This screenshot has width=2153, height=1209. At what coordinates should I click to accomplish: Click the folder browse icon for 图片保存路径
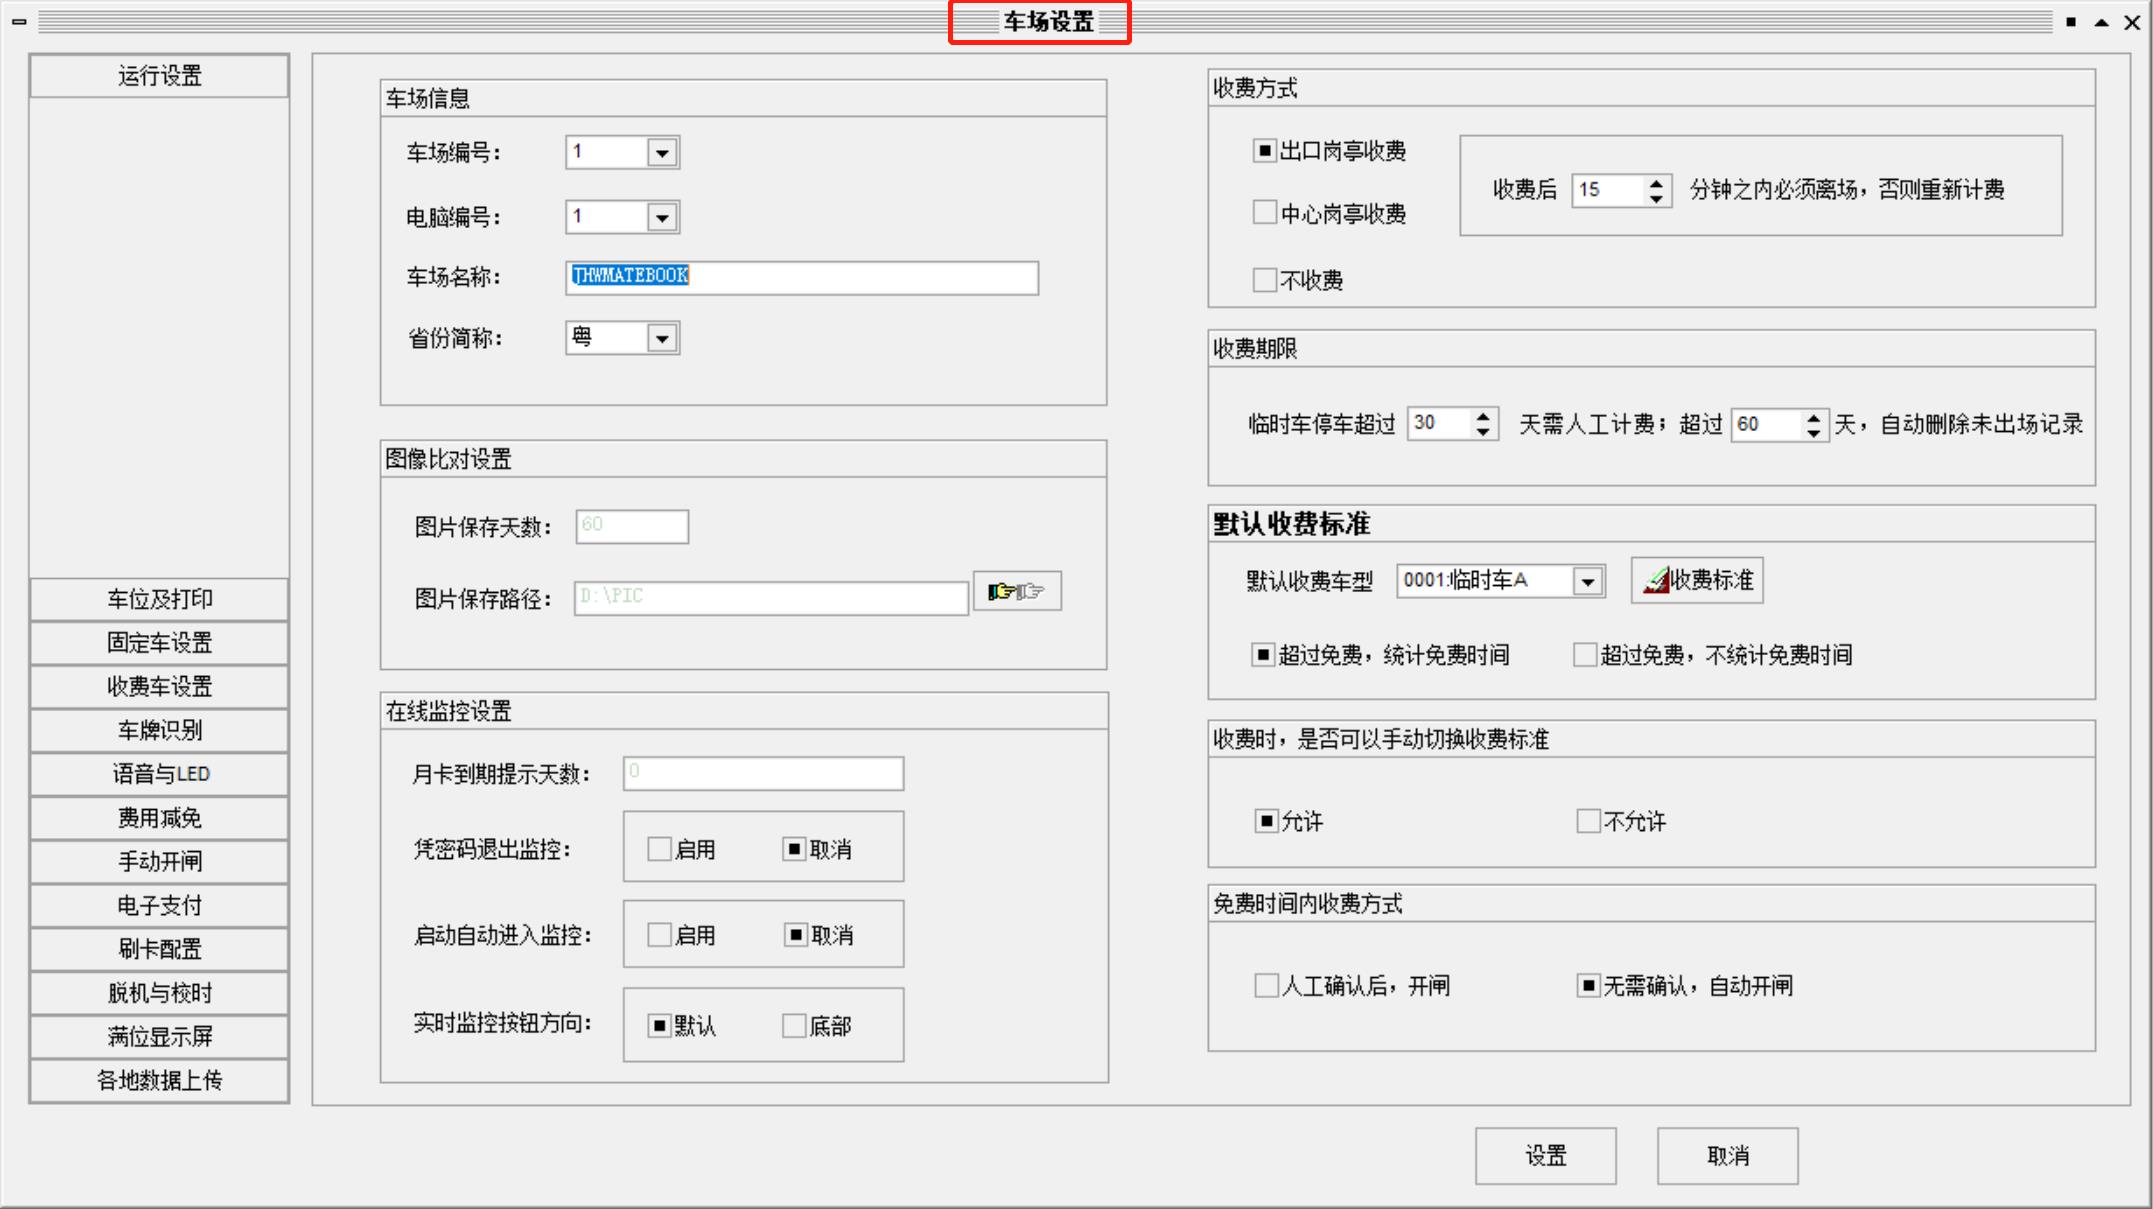pos(1016,591)
